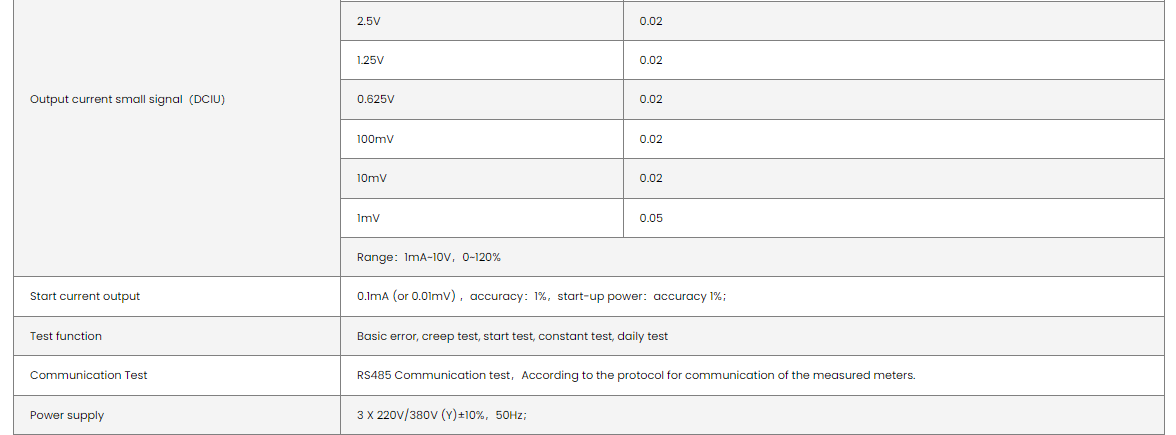Select the 0.625V range cell
Screen dimensions: 1176x435
[375, 99]
